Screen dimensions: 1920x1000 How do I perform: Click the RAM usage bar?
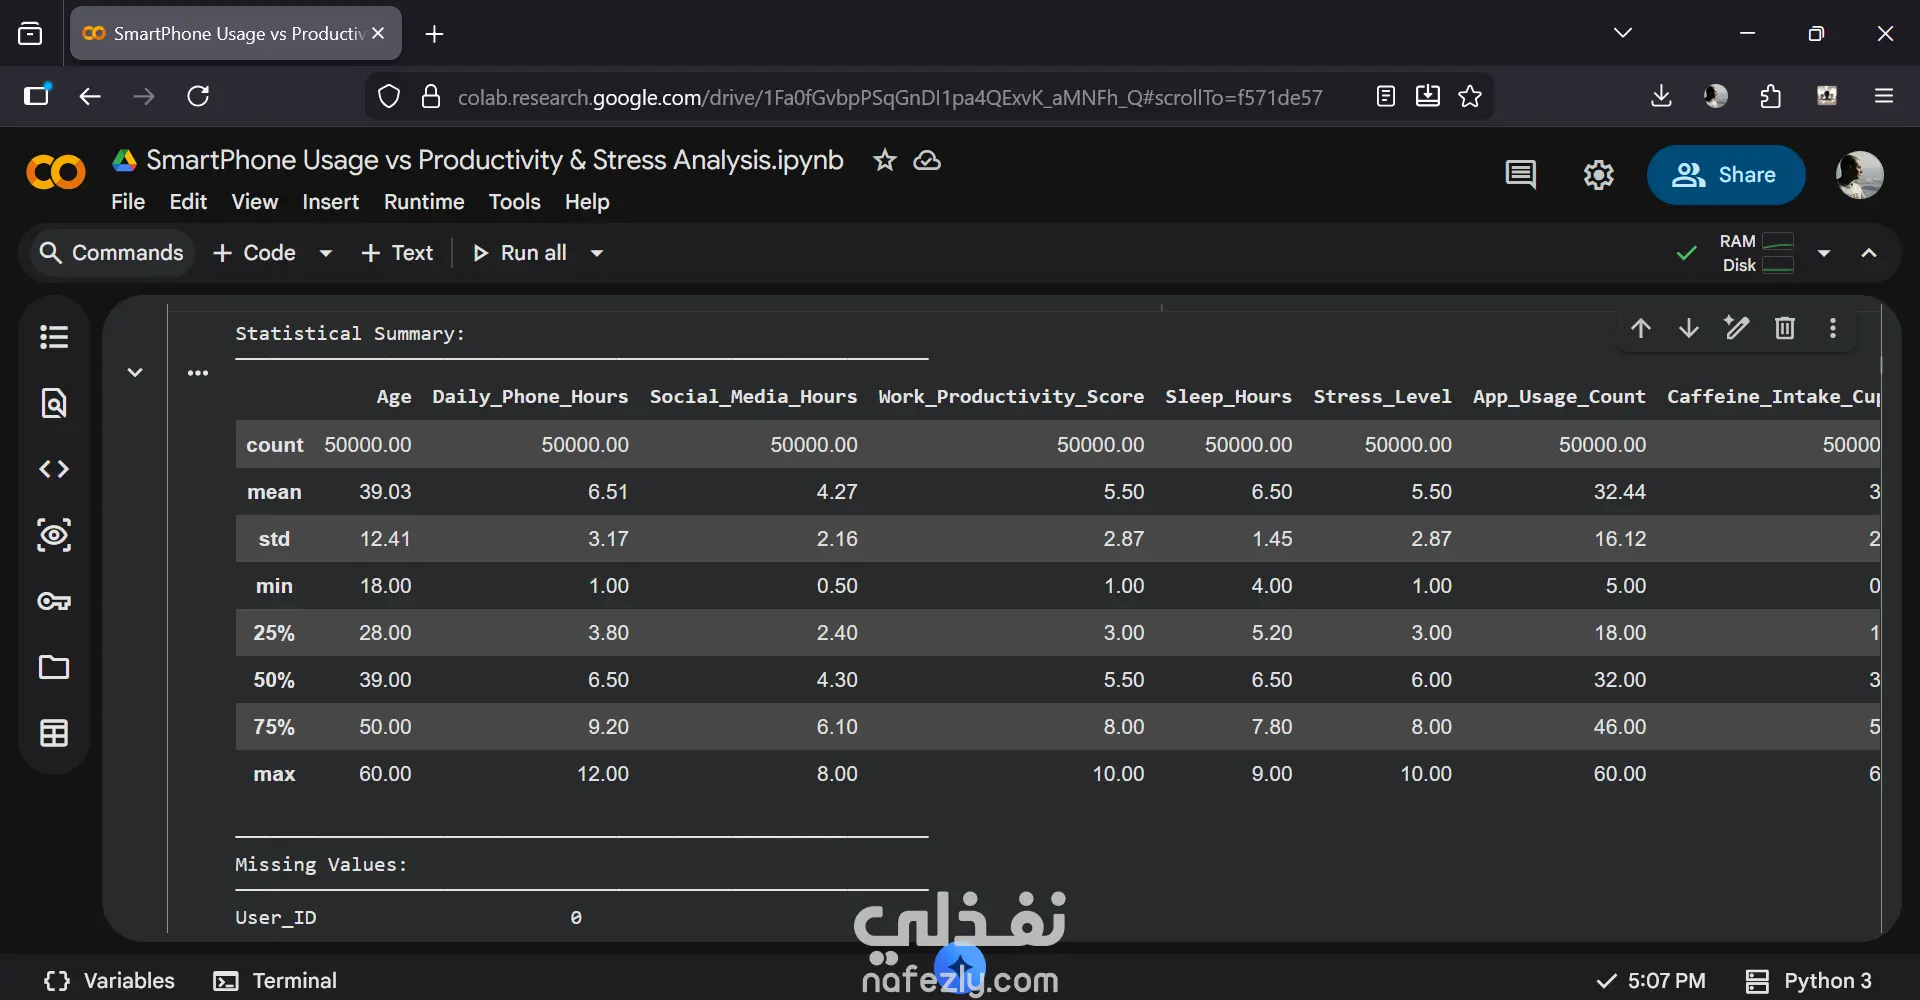tap(1778, 241)
